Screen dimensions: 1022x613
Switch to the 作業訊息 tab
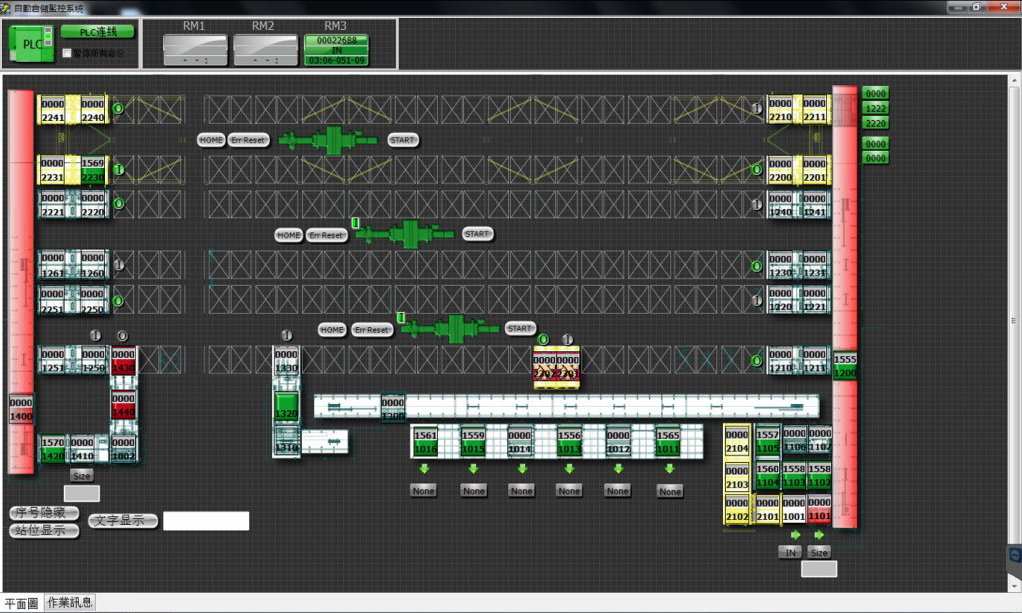click(x=70, y=603)
